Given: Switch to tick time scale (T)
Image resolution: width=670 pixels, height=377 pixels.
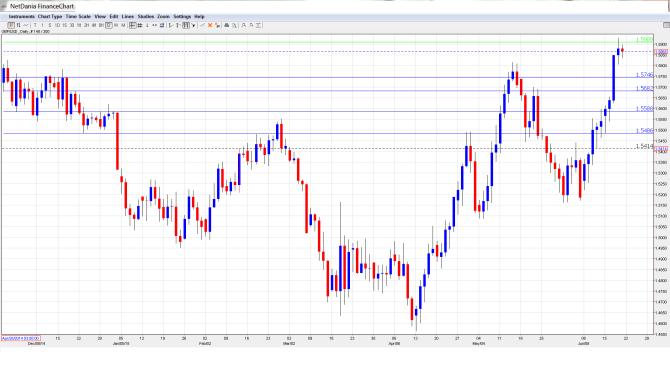Looking at the screenshot, I should [x=35, y=26].
